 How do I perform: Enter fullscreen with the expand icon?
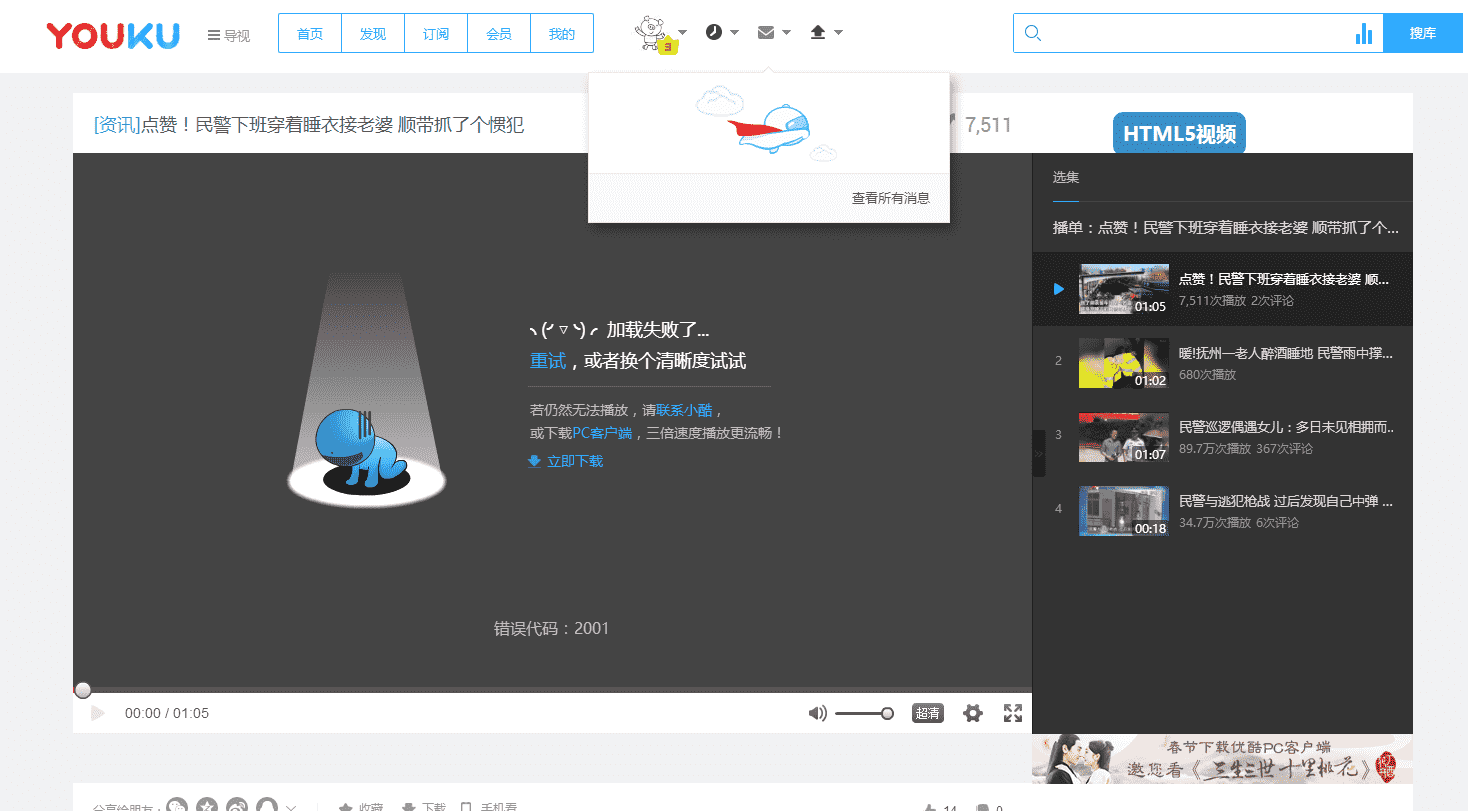[1012, 713]
